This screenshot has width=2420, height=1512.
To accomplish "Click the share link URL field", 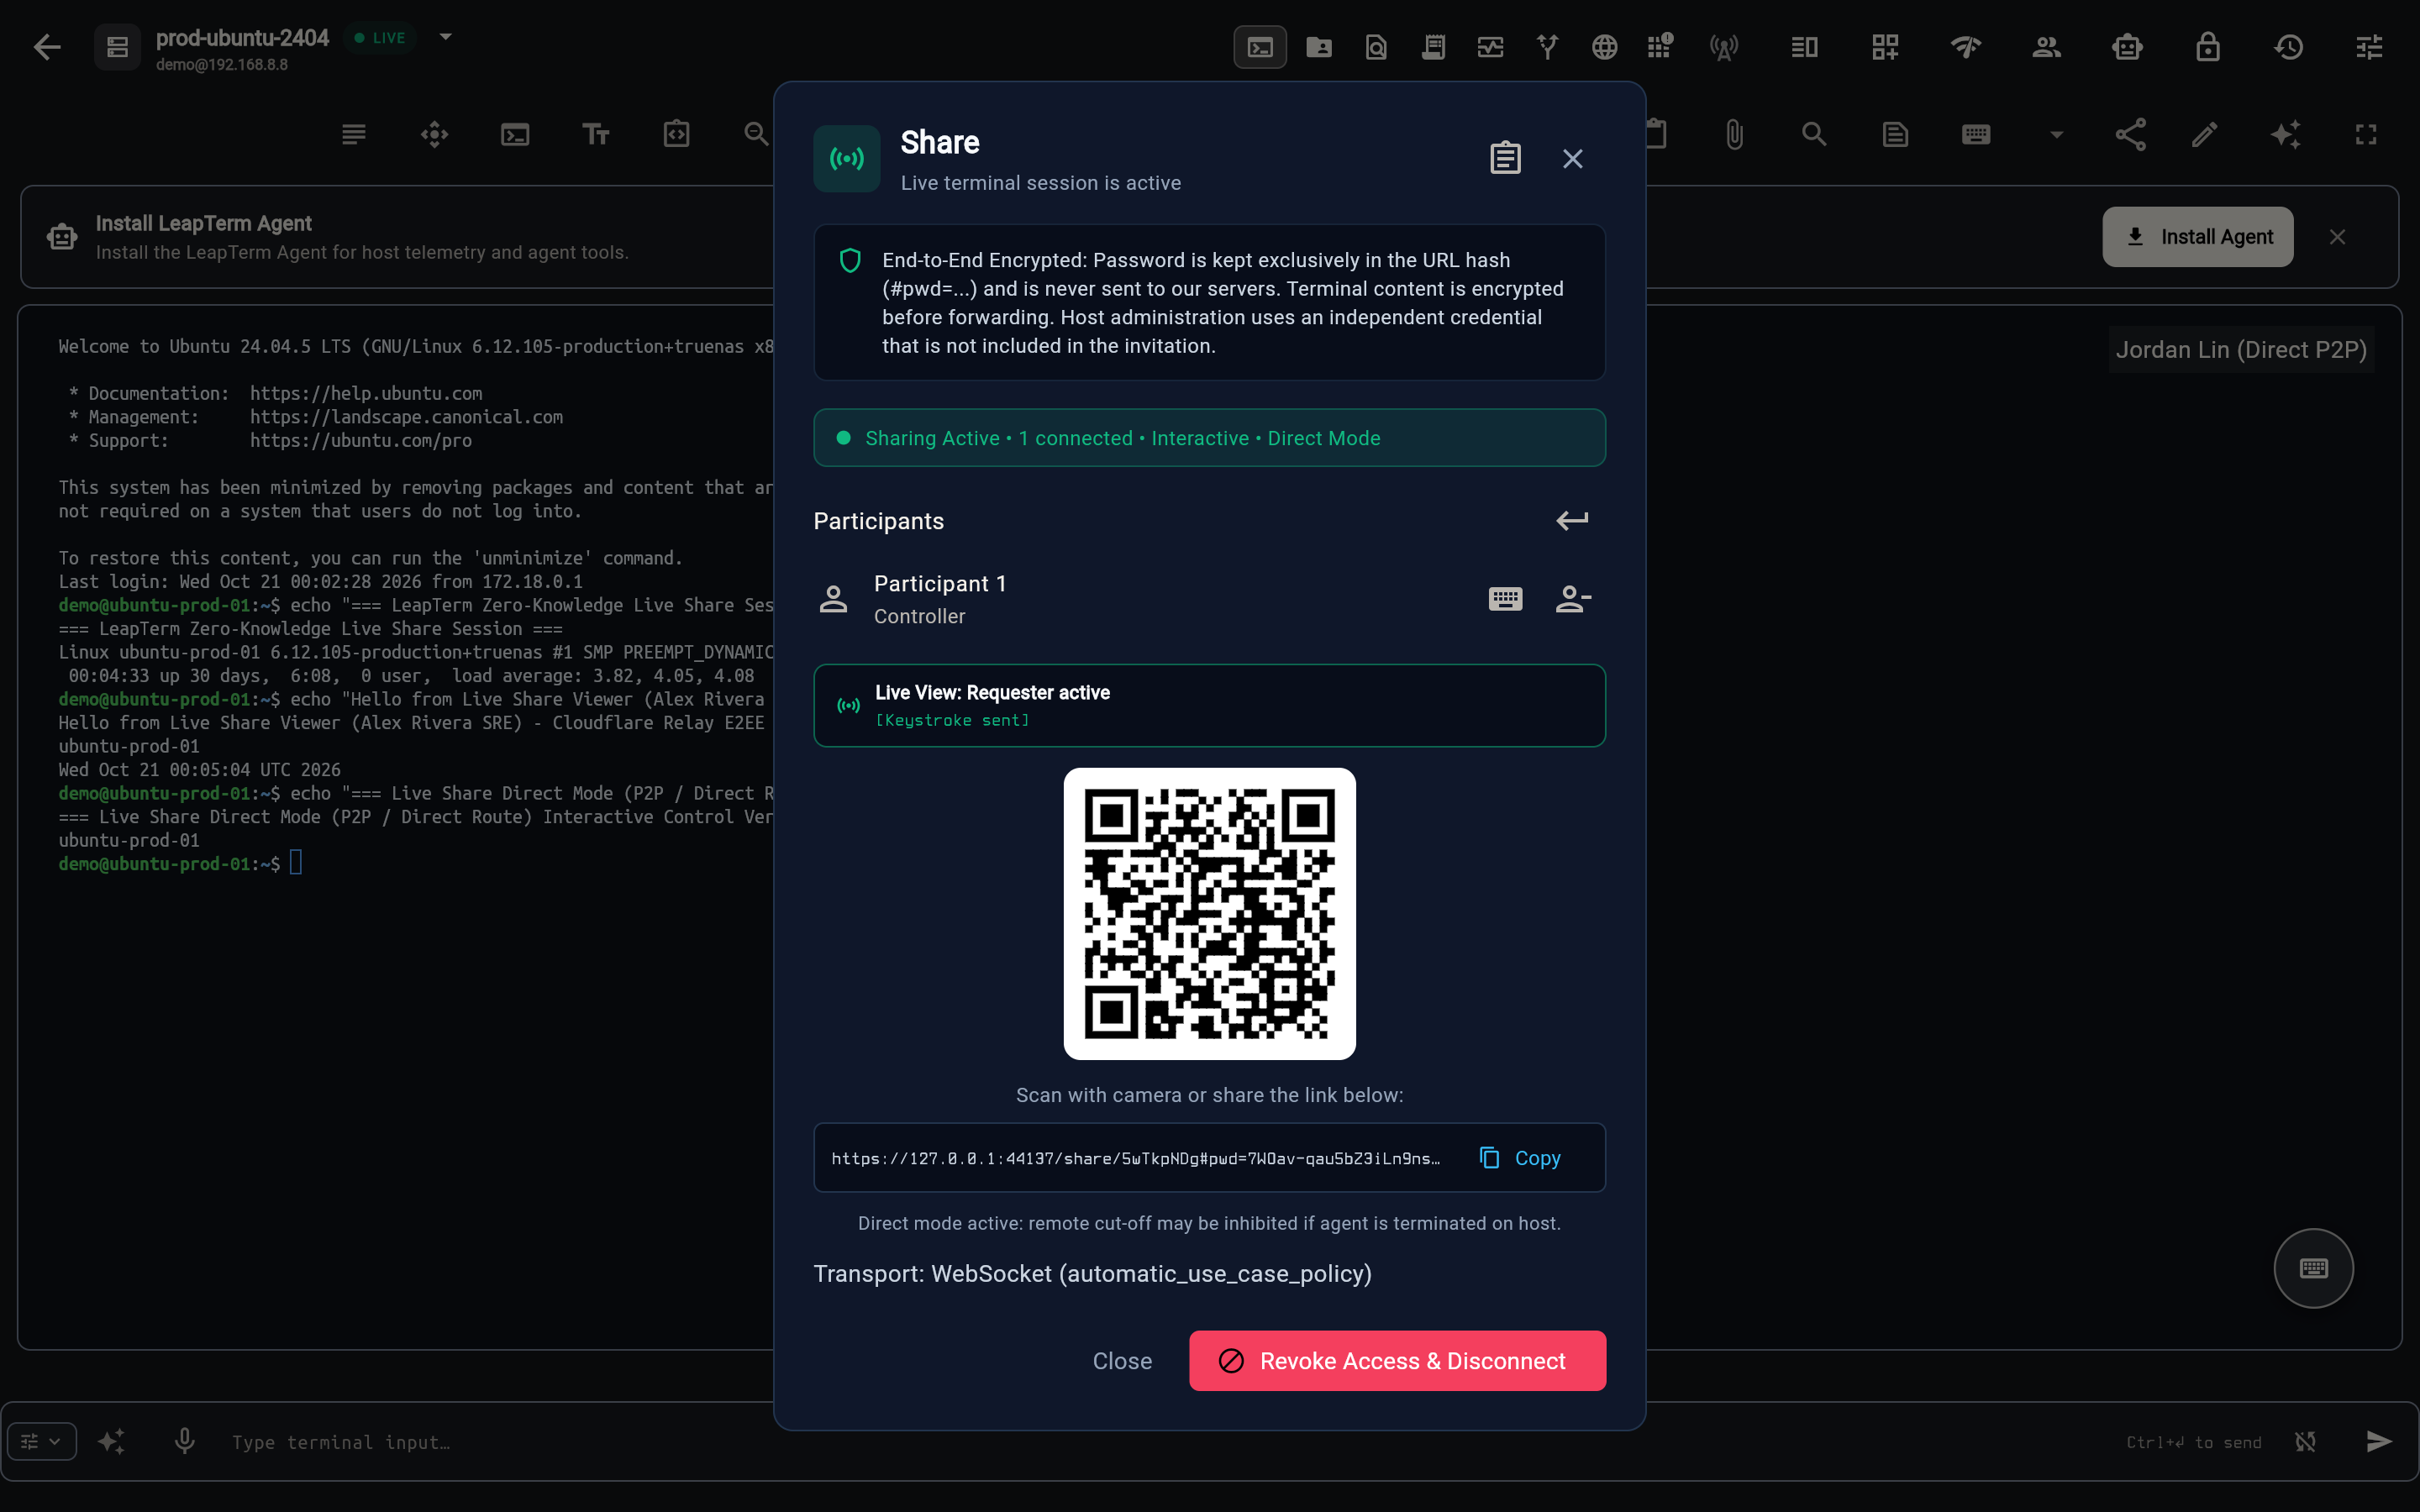I will coord(1136,1158).
